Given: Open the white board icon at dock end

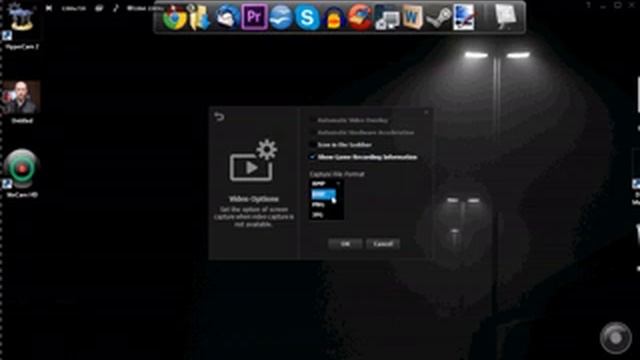Looking at the screenshot, I should (505, 17).
